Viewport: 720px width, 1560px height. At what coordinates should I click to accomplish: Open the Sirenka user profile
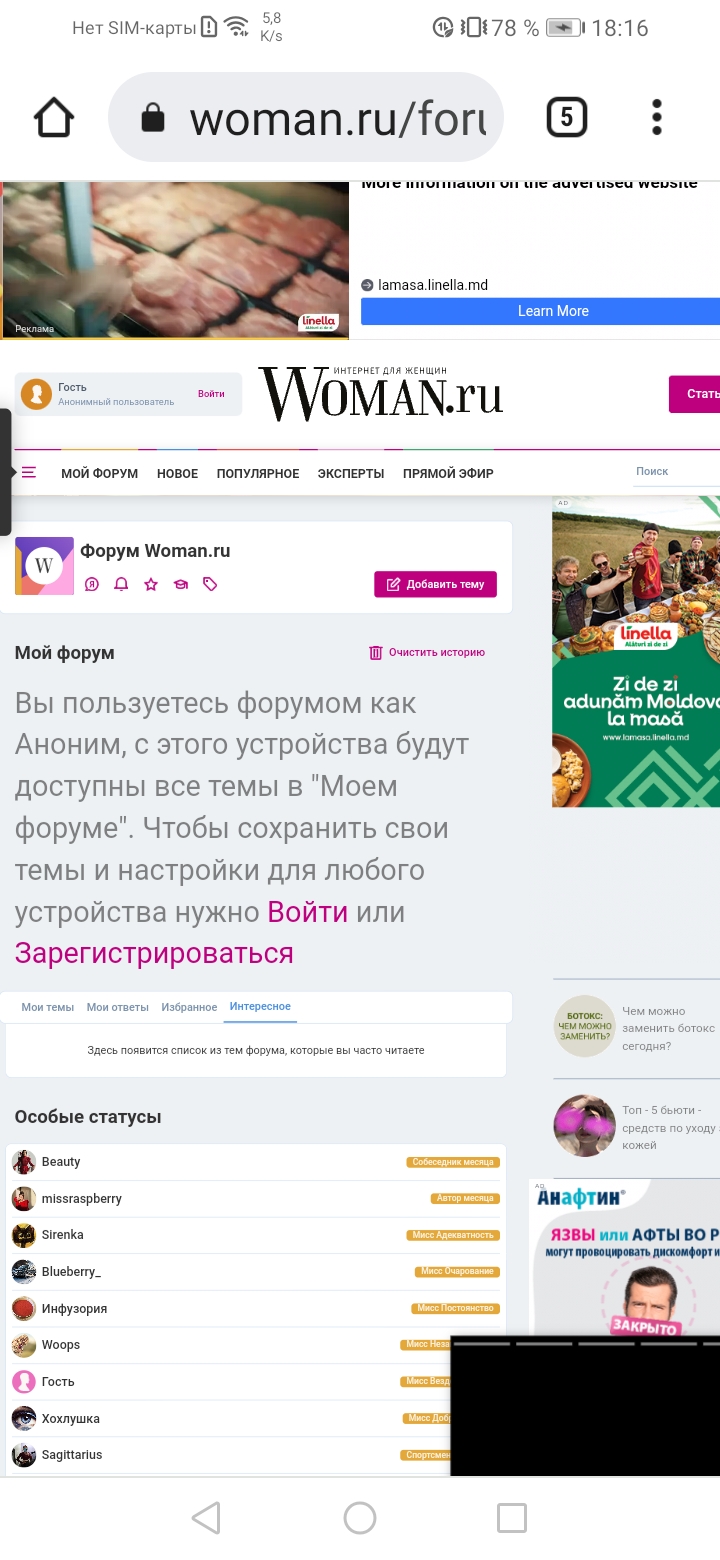click(x=63, y=1235)
